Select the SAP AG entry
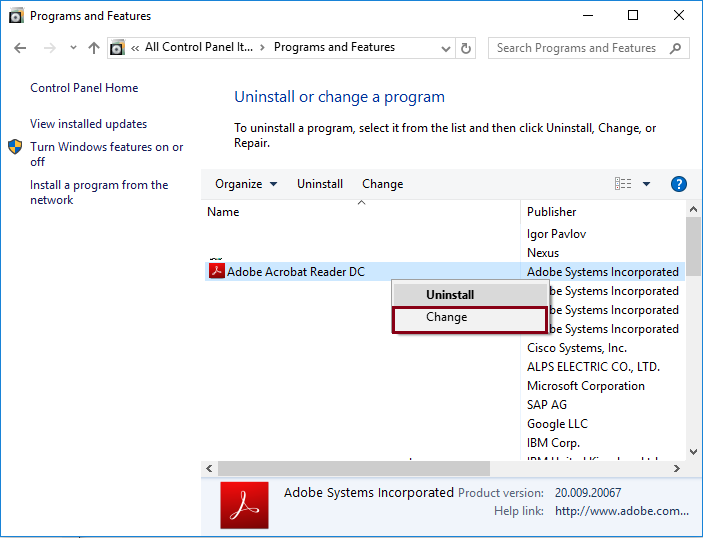 pos(547,404)
